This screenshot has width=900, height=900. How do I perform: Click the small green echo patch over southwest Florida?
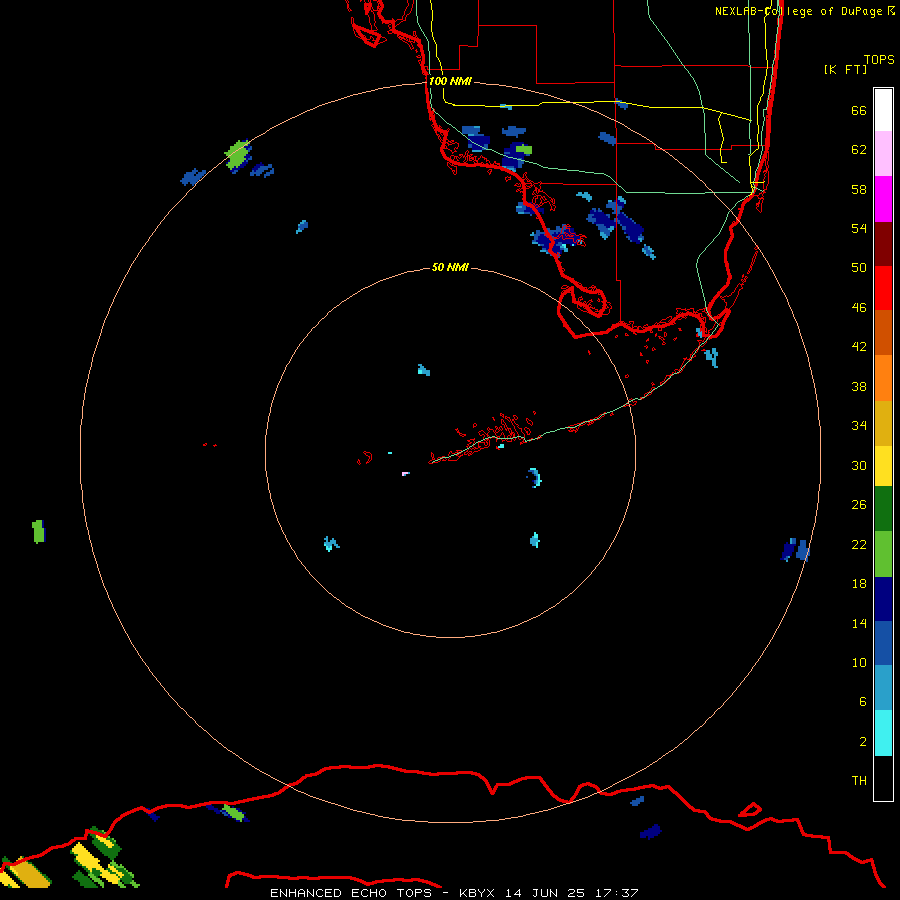523,150
